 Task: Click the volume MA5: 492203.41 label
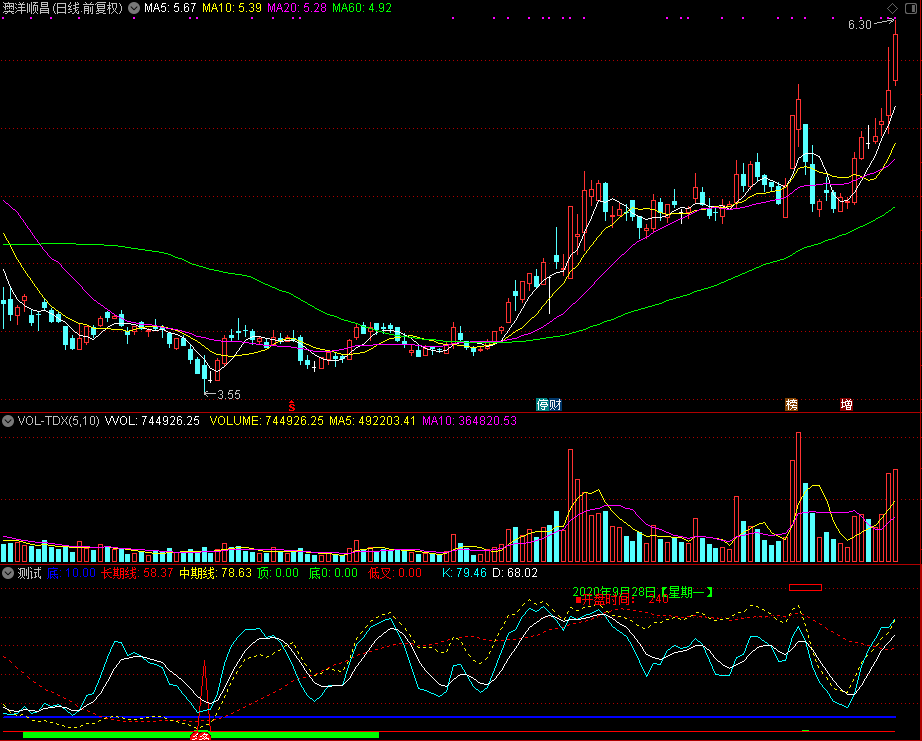coord(372,421)
